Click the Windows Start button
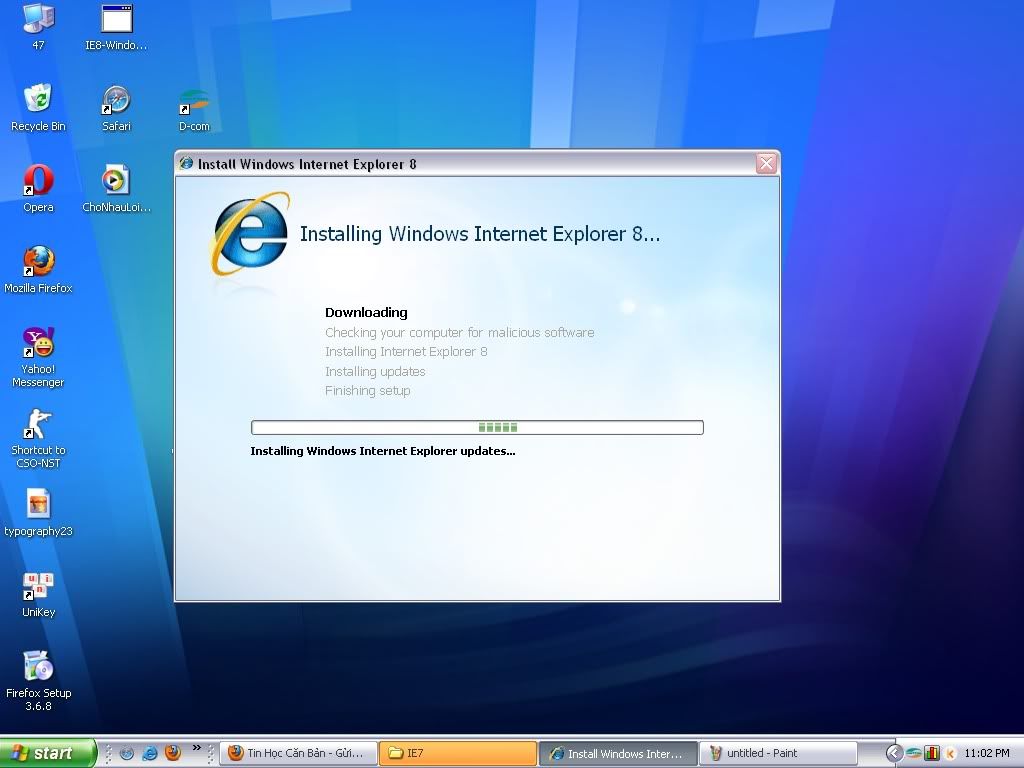Screen dimensions: 1024x768 (x=47, y=753)
